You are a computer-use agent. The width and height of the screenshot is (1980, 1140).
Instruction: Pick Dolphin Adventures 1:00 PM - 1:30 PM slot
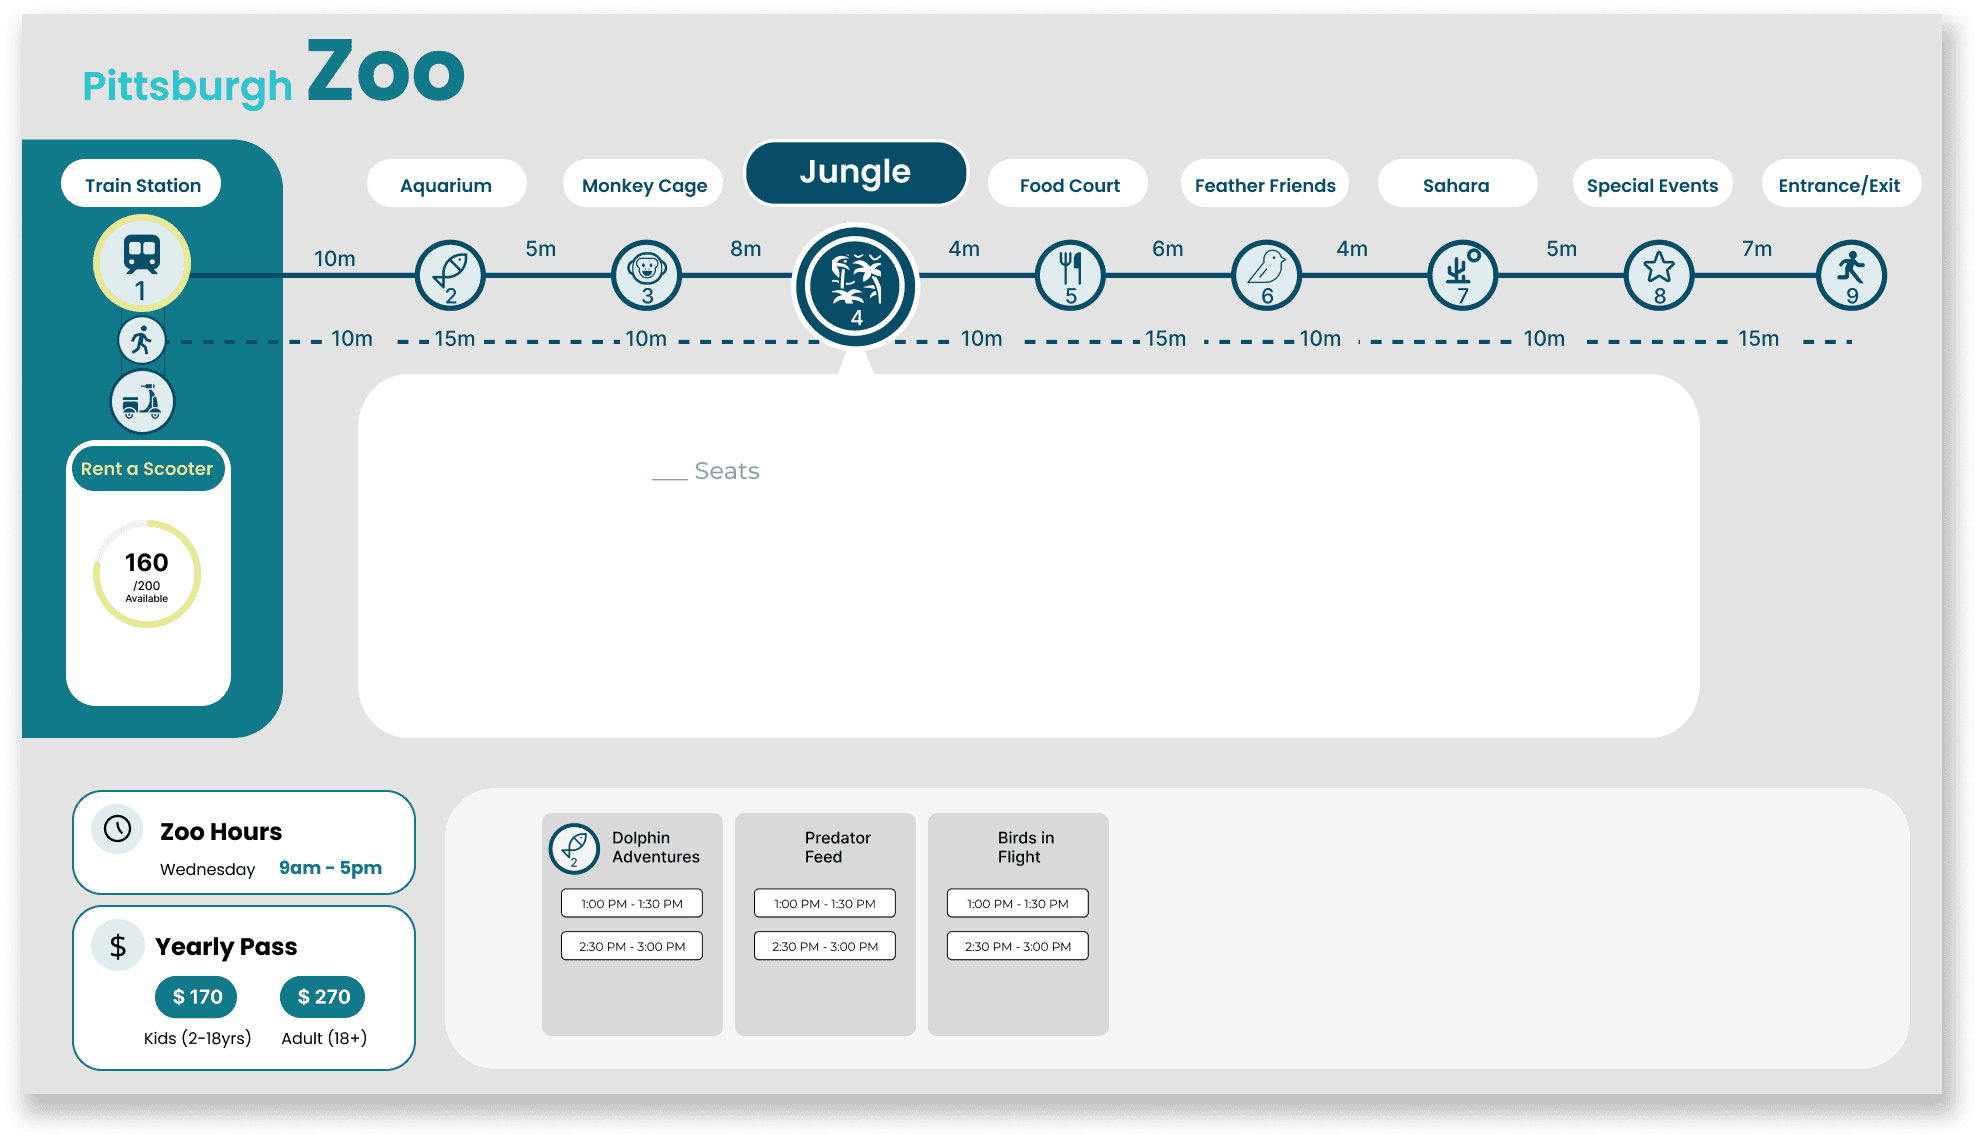(x=632, y=903)
